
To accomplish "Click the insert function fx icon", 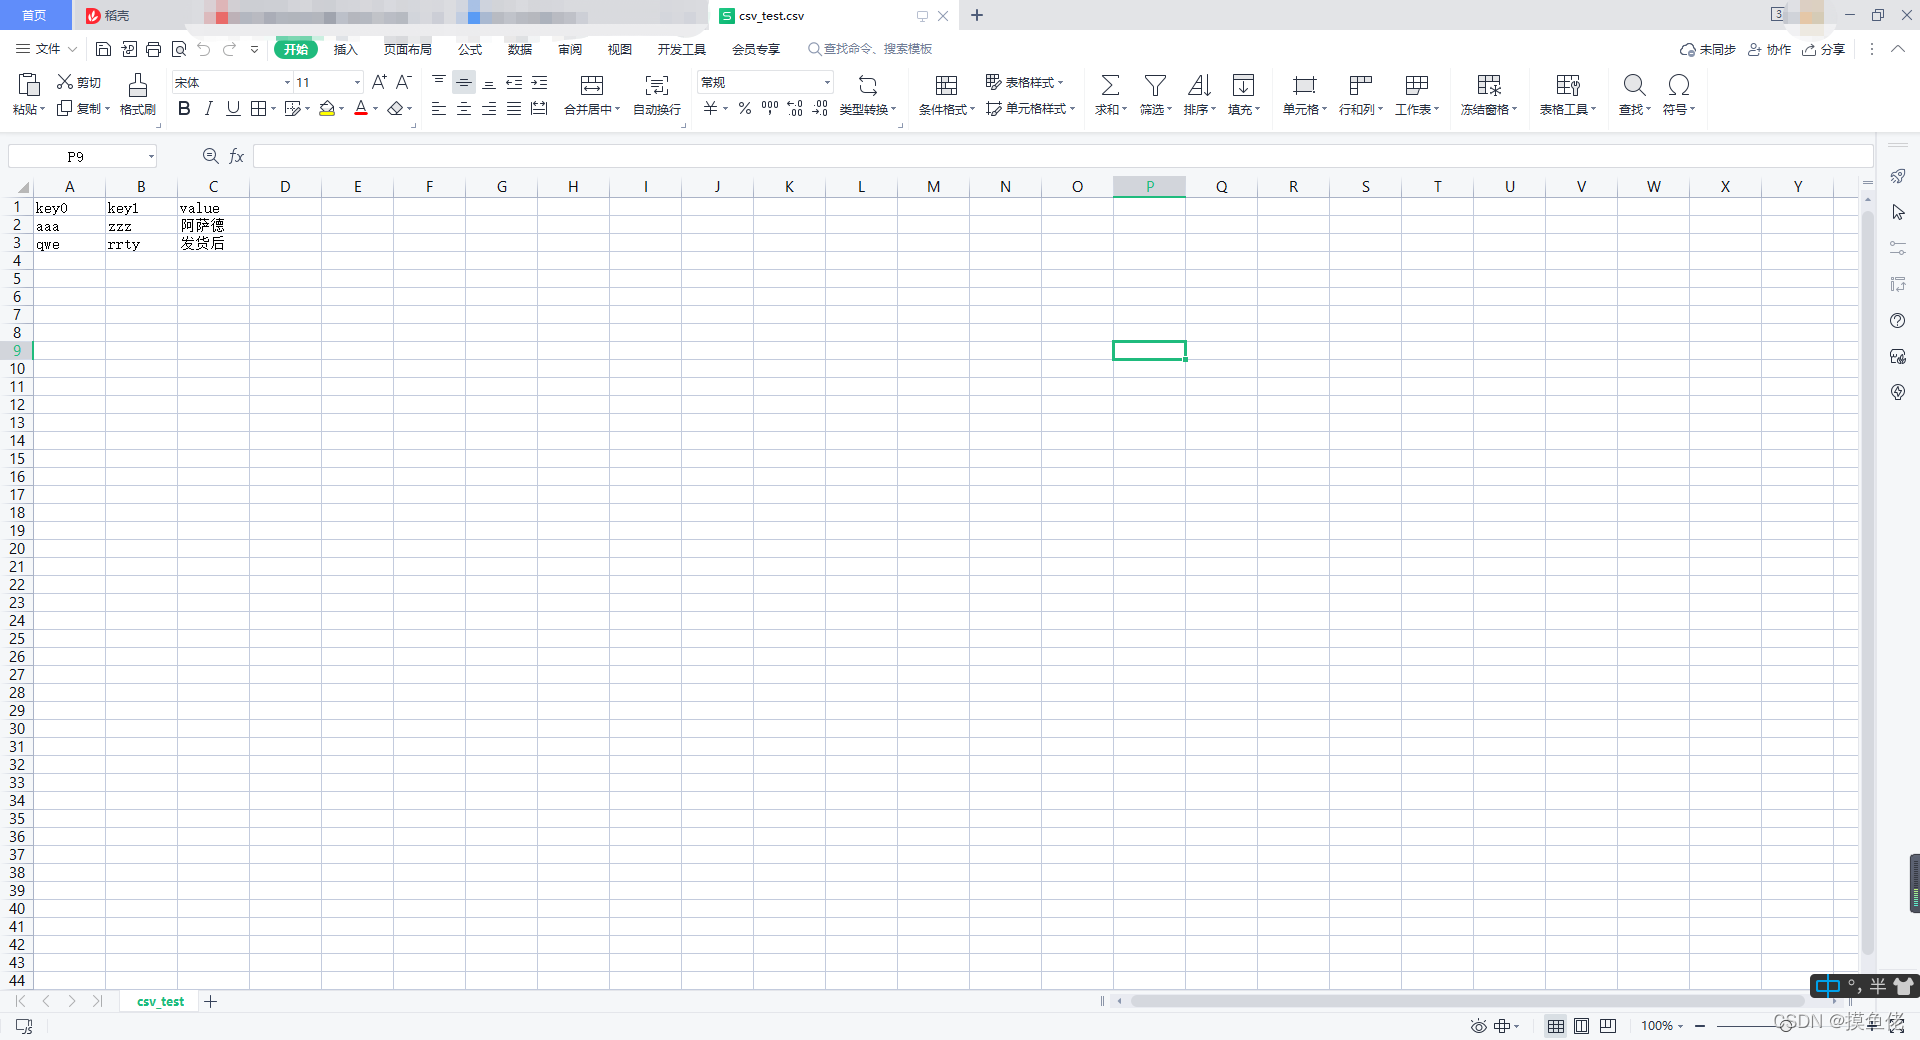I will [237, 156].
